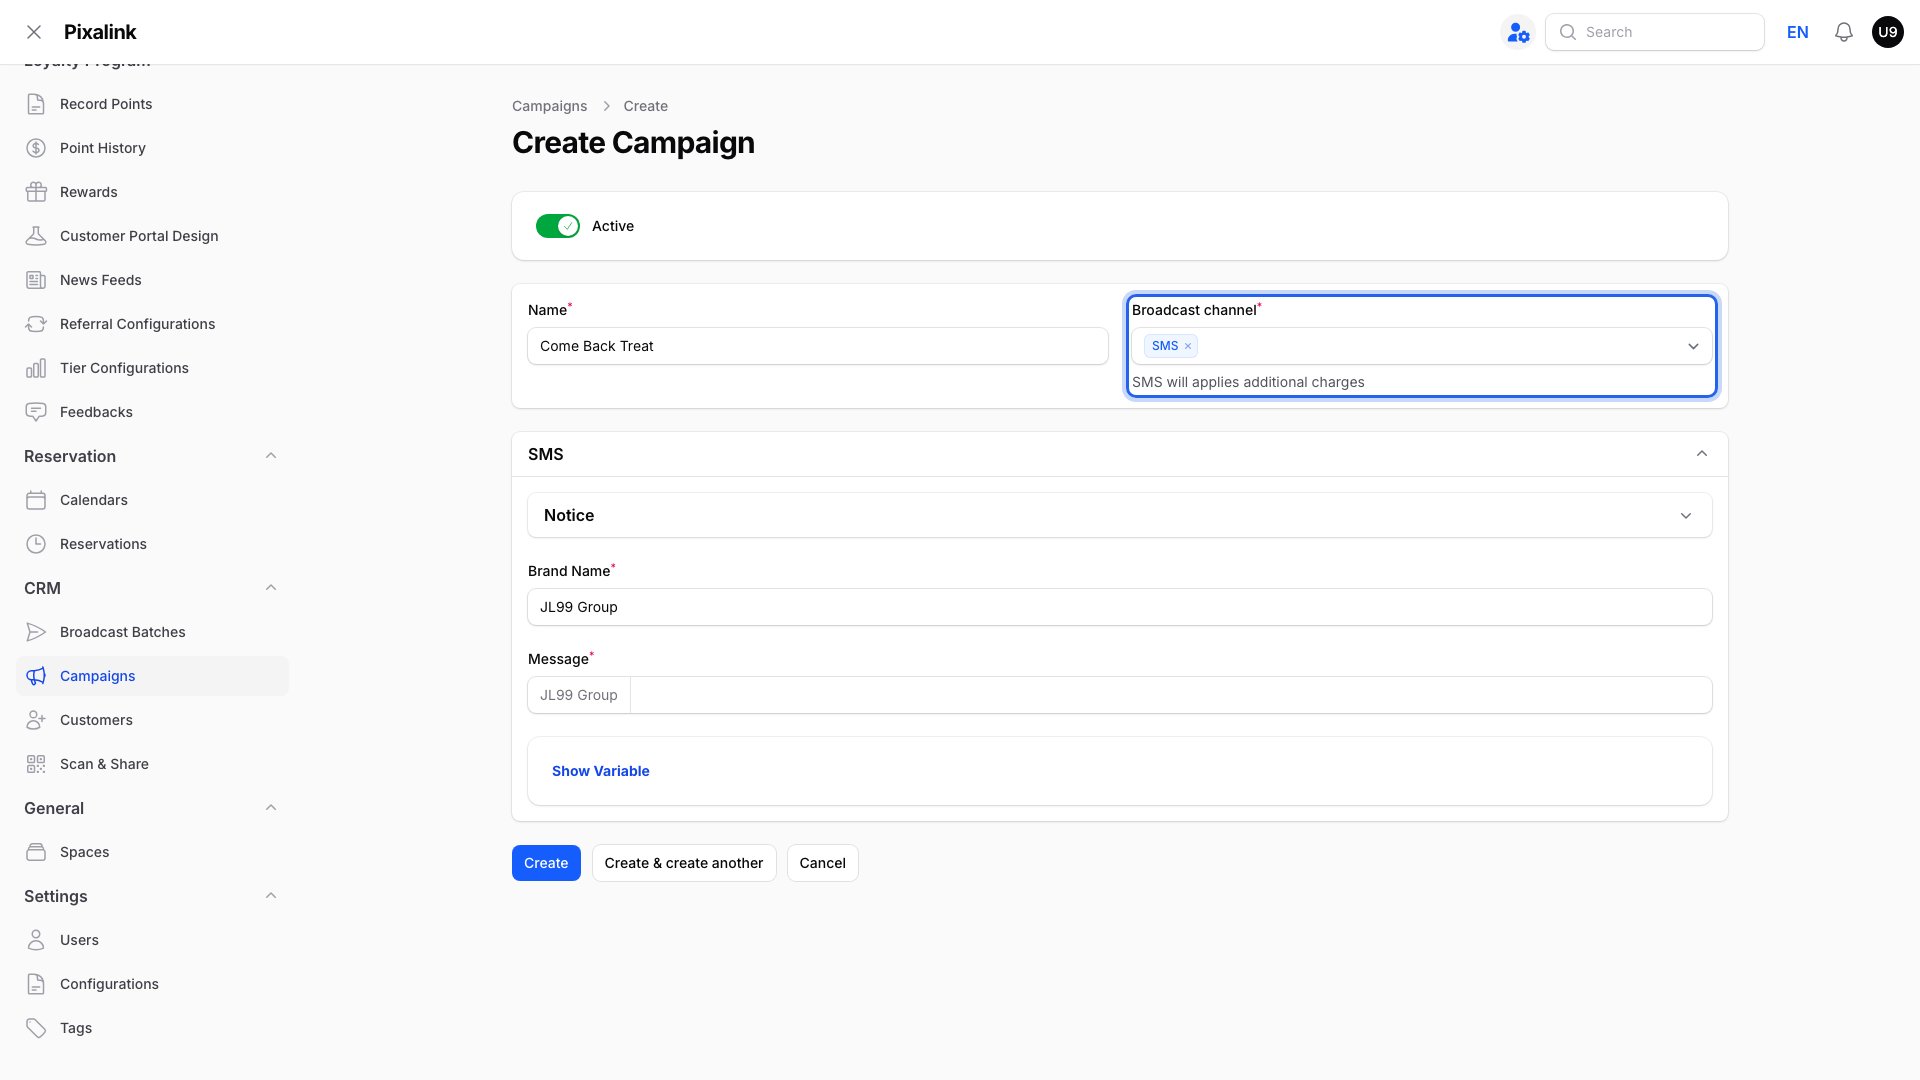Viewport: 1920px width, 1080px height.
Task: Click the Point History dollar icon
Action: coord(36,148)
